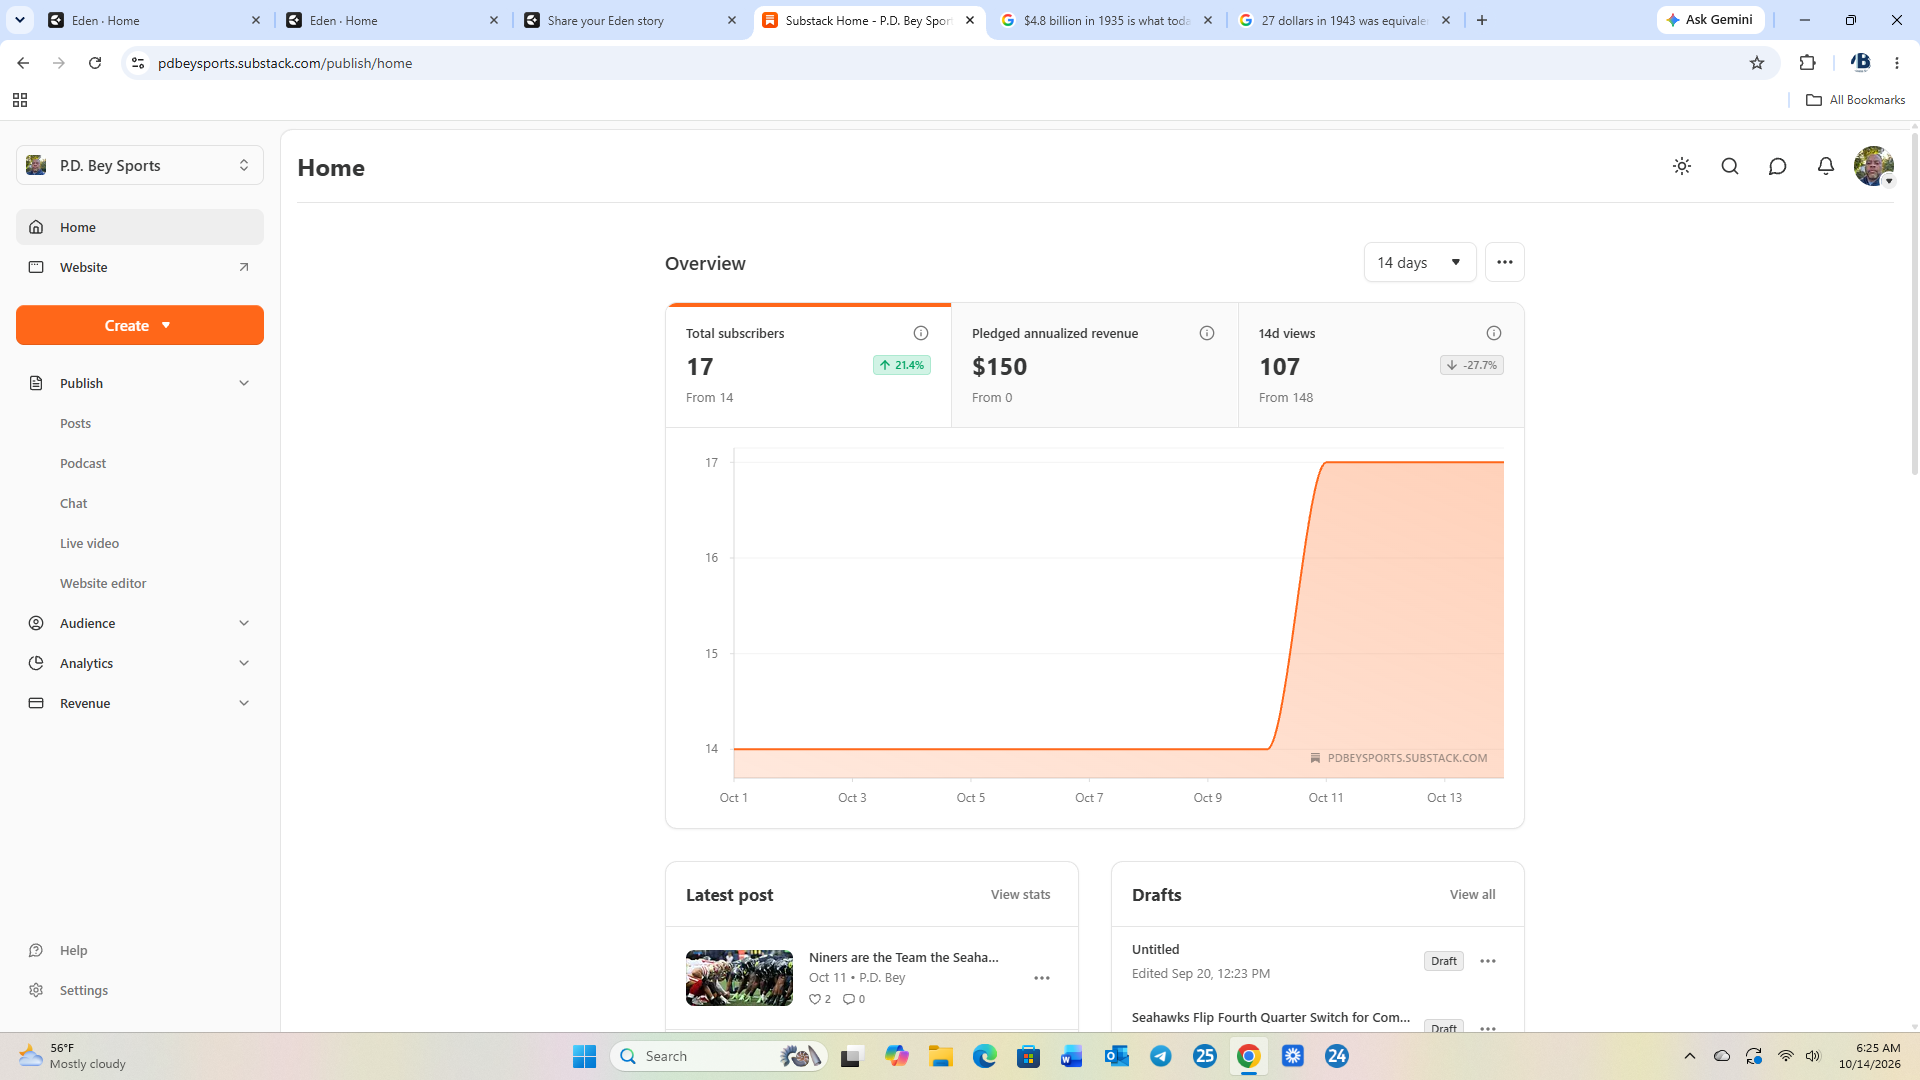Open Website editor in sidebar
This screenshot has height=1080, width=1920.
click(x=103, y=583)
